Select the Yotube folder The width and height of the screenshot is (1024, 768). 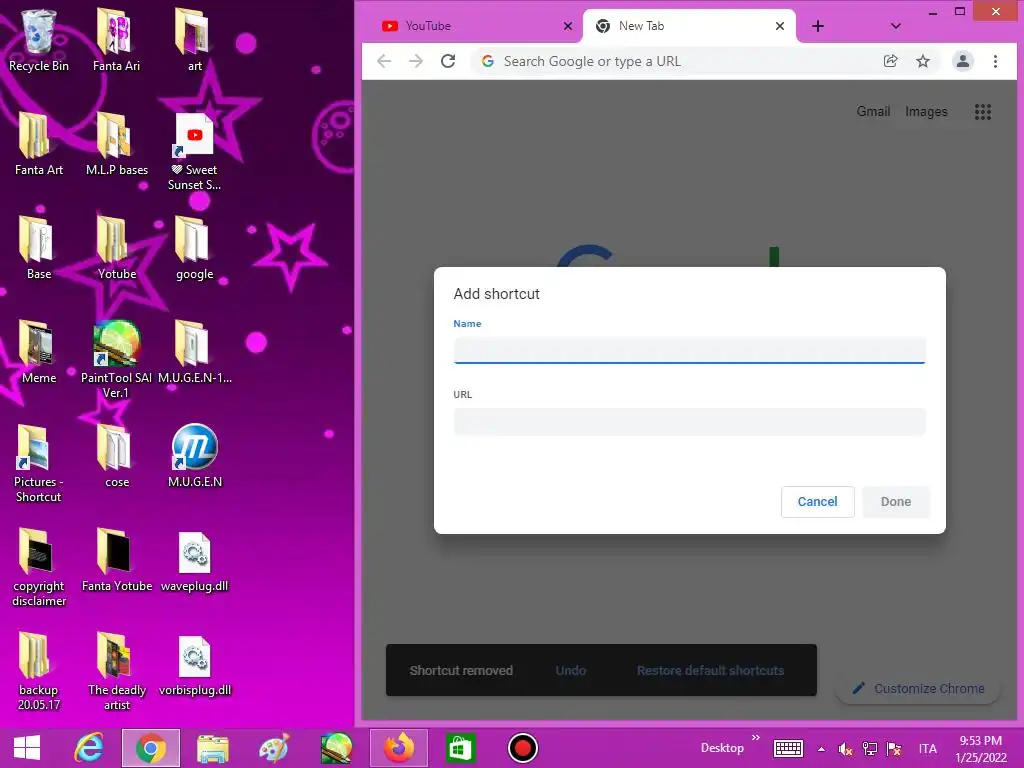117,248
